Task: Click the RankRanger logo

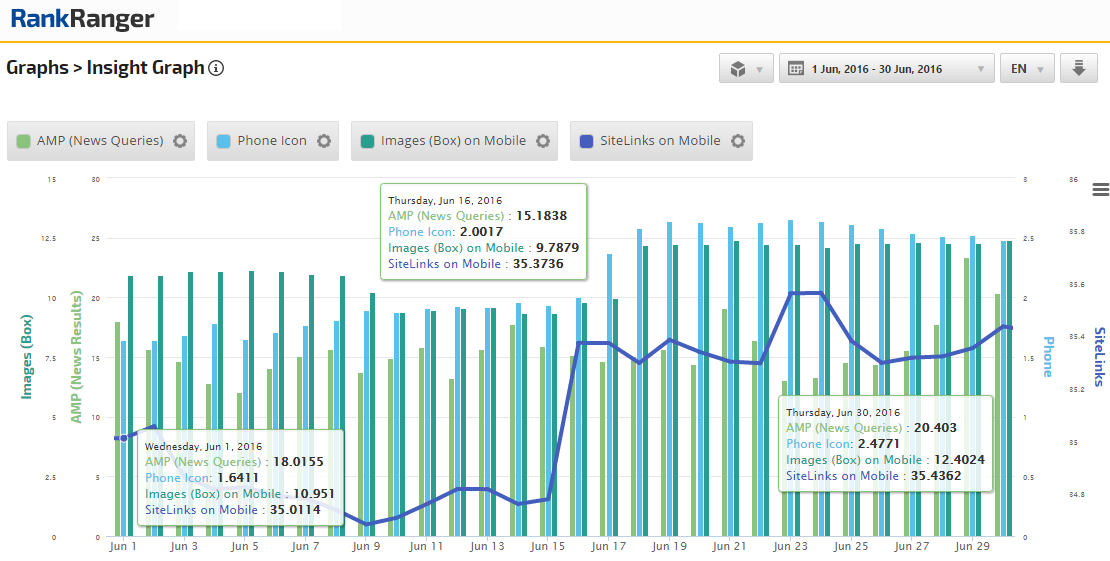Action: pyautogui.click(x=82, y=19)
